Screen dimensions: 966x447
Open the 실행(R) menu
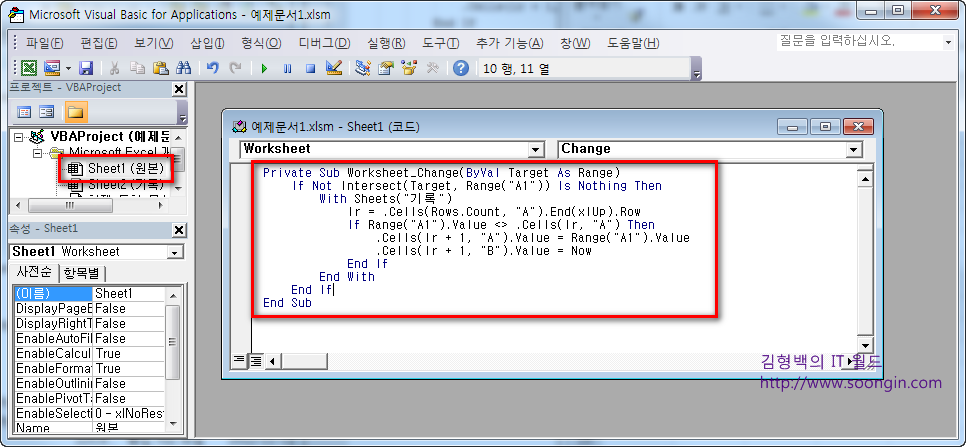(386, 43)
